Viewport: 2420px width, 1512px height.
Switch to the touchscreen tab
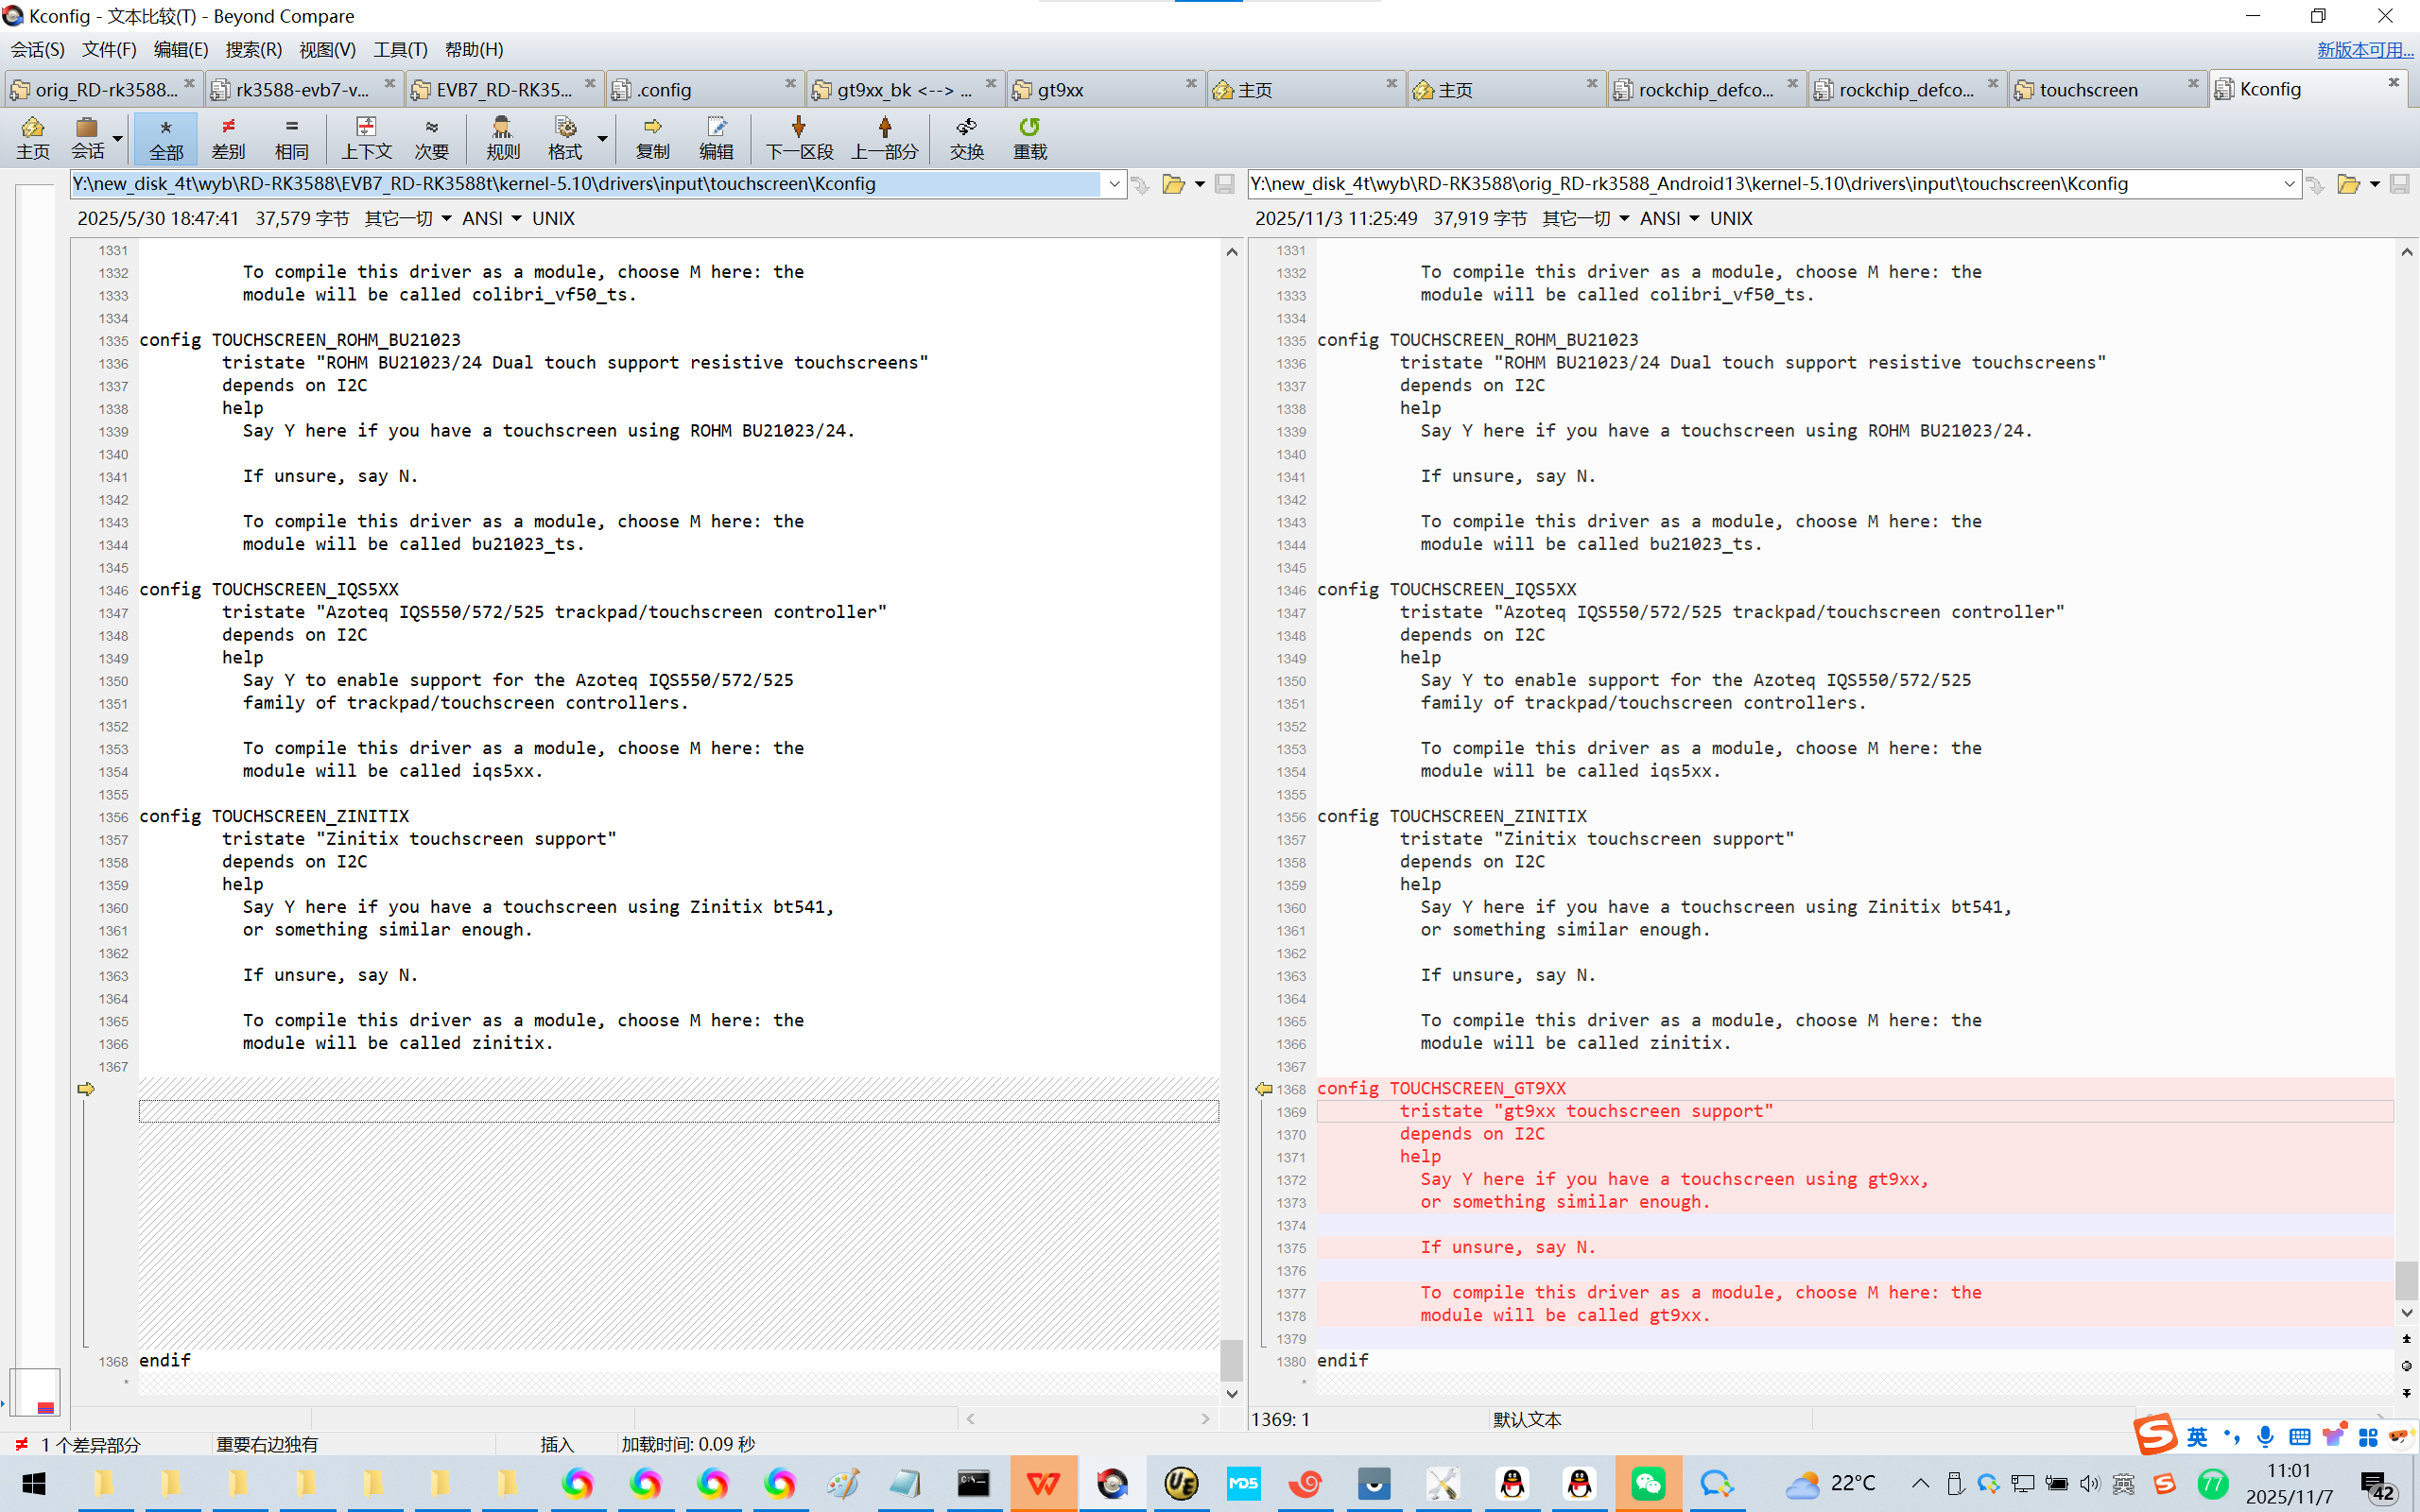point(2088,90)
